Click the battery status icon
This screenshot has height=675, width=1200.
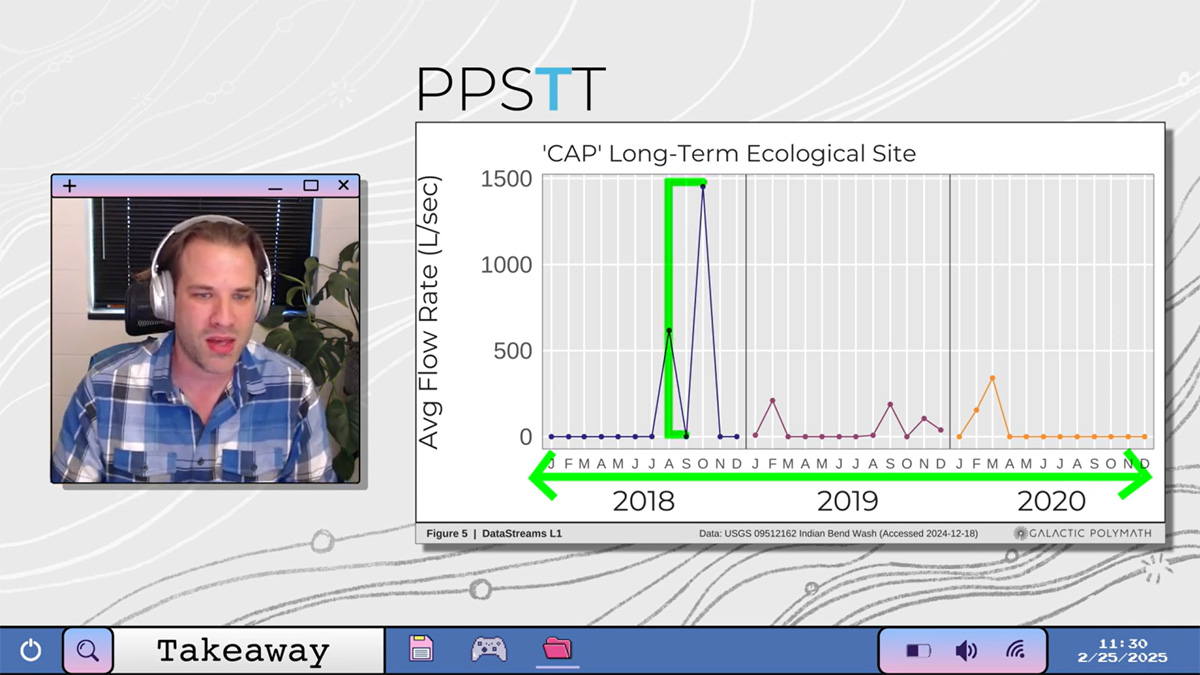point(918,651)
